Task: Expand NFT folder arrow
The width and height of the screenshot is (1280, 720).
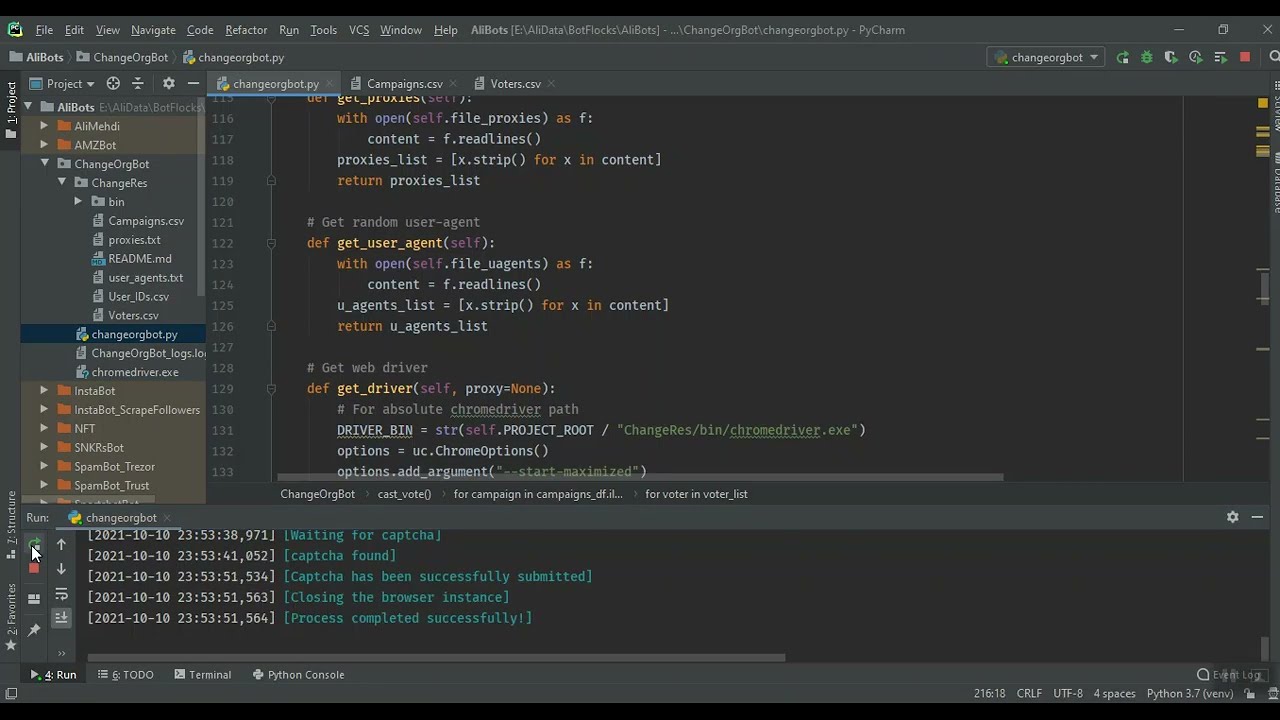Action: tap(44, 429)
